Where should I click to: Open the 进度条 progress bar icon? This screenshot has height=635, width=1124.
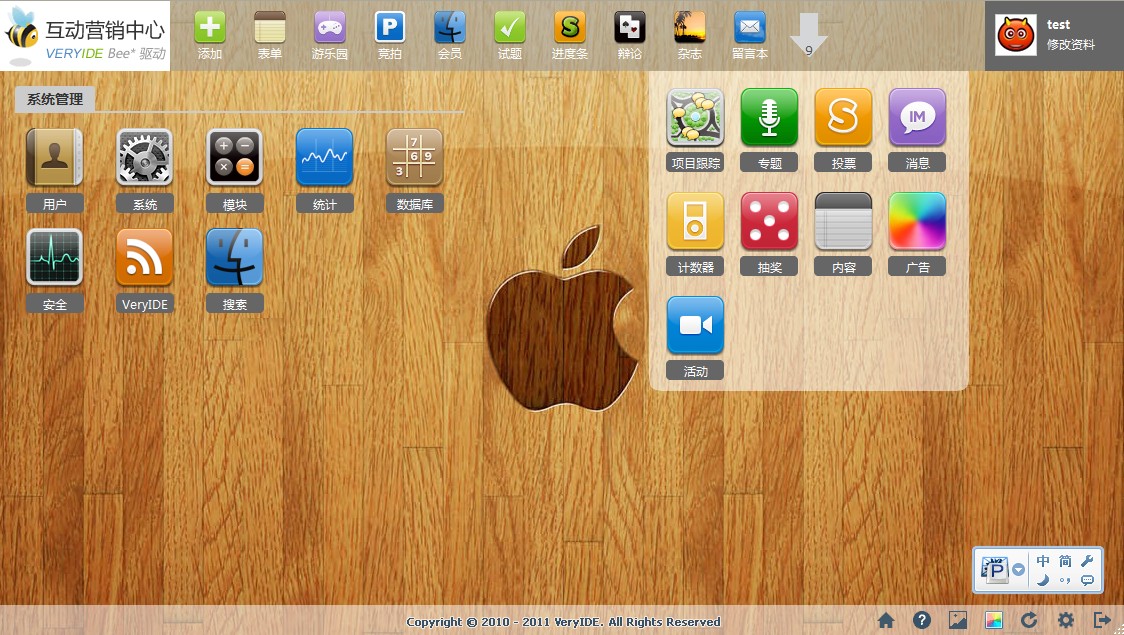[570, 28]
